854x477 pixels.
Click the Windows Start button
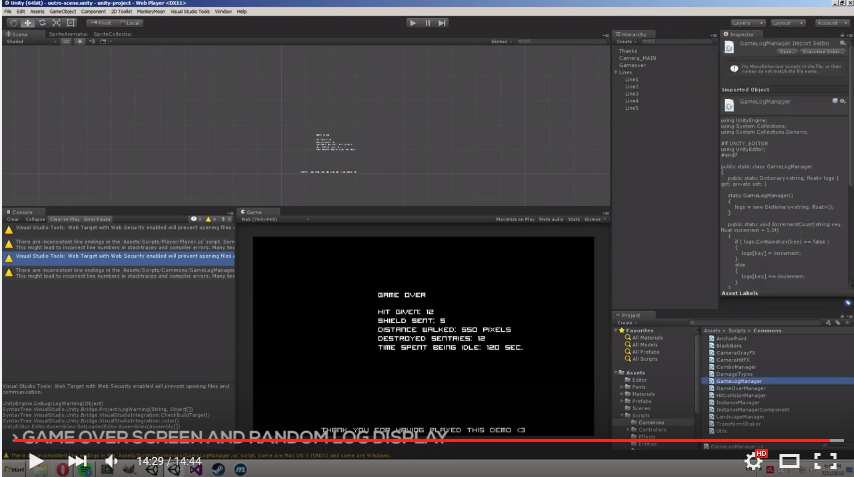pos(14,469)
